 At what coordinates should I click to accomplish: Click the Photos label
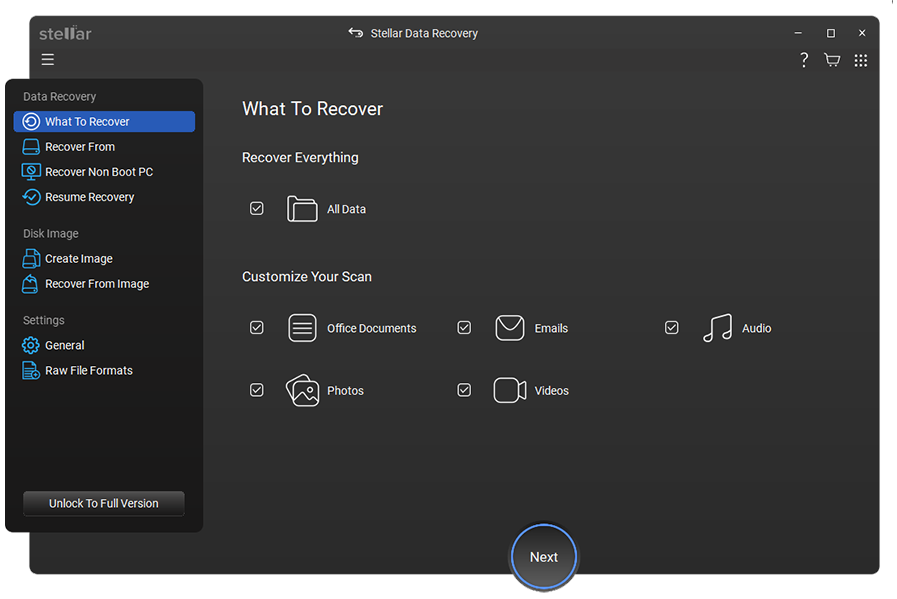[345, 391]
